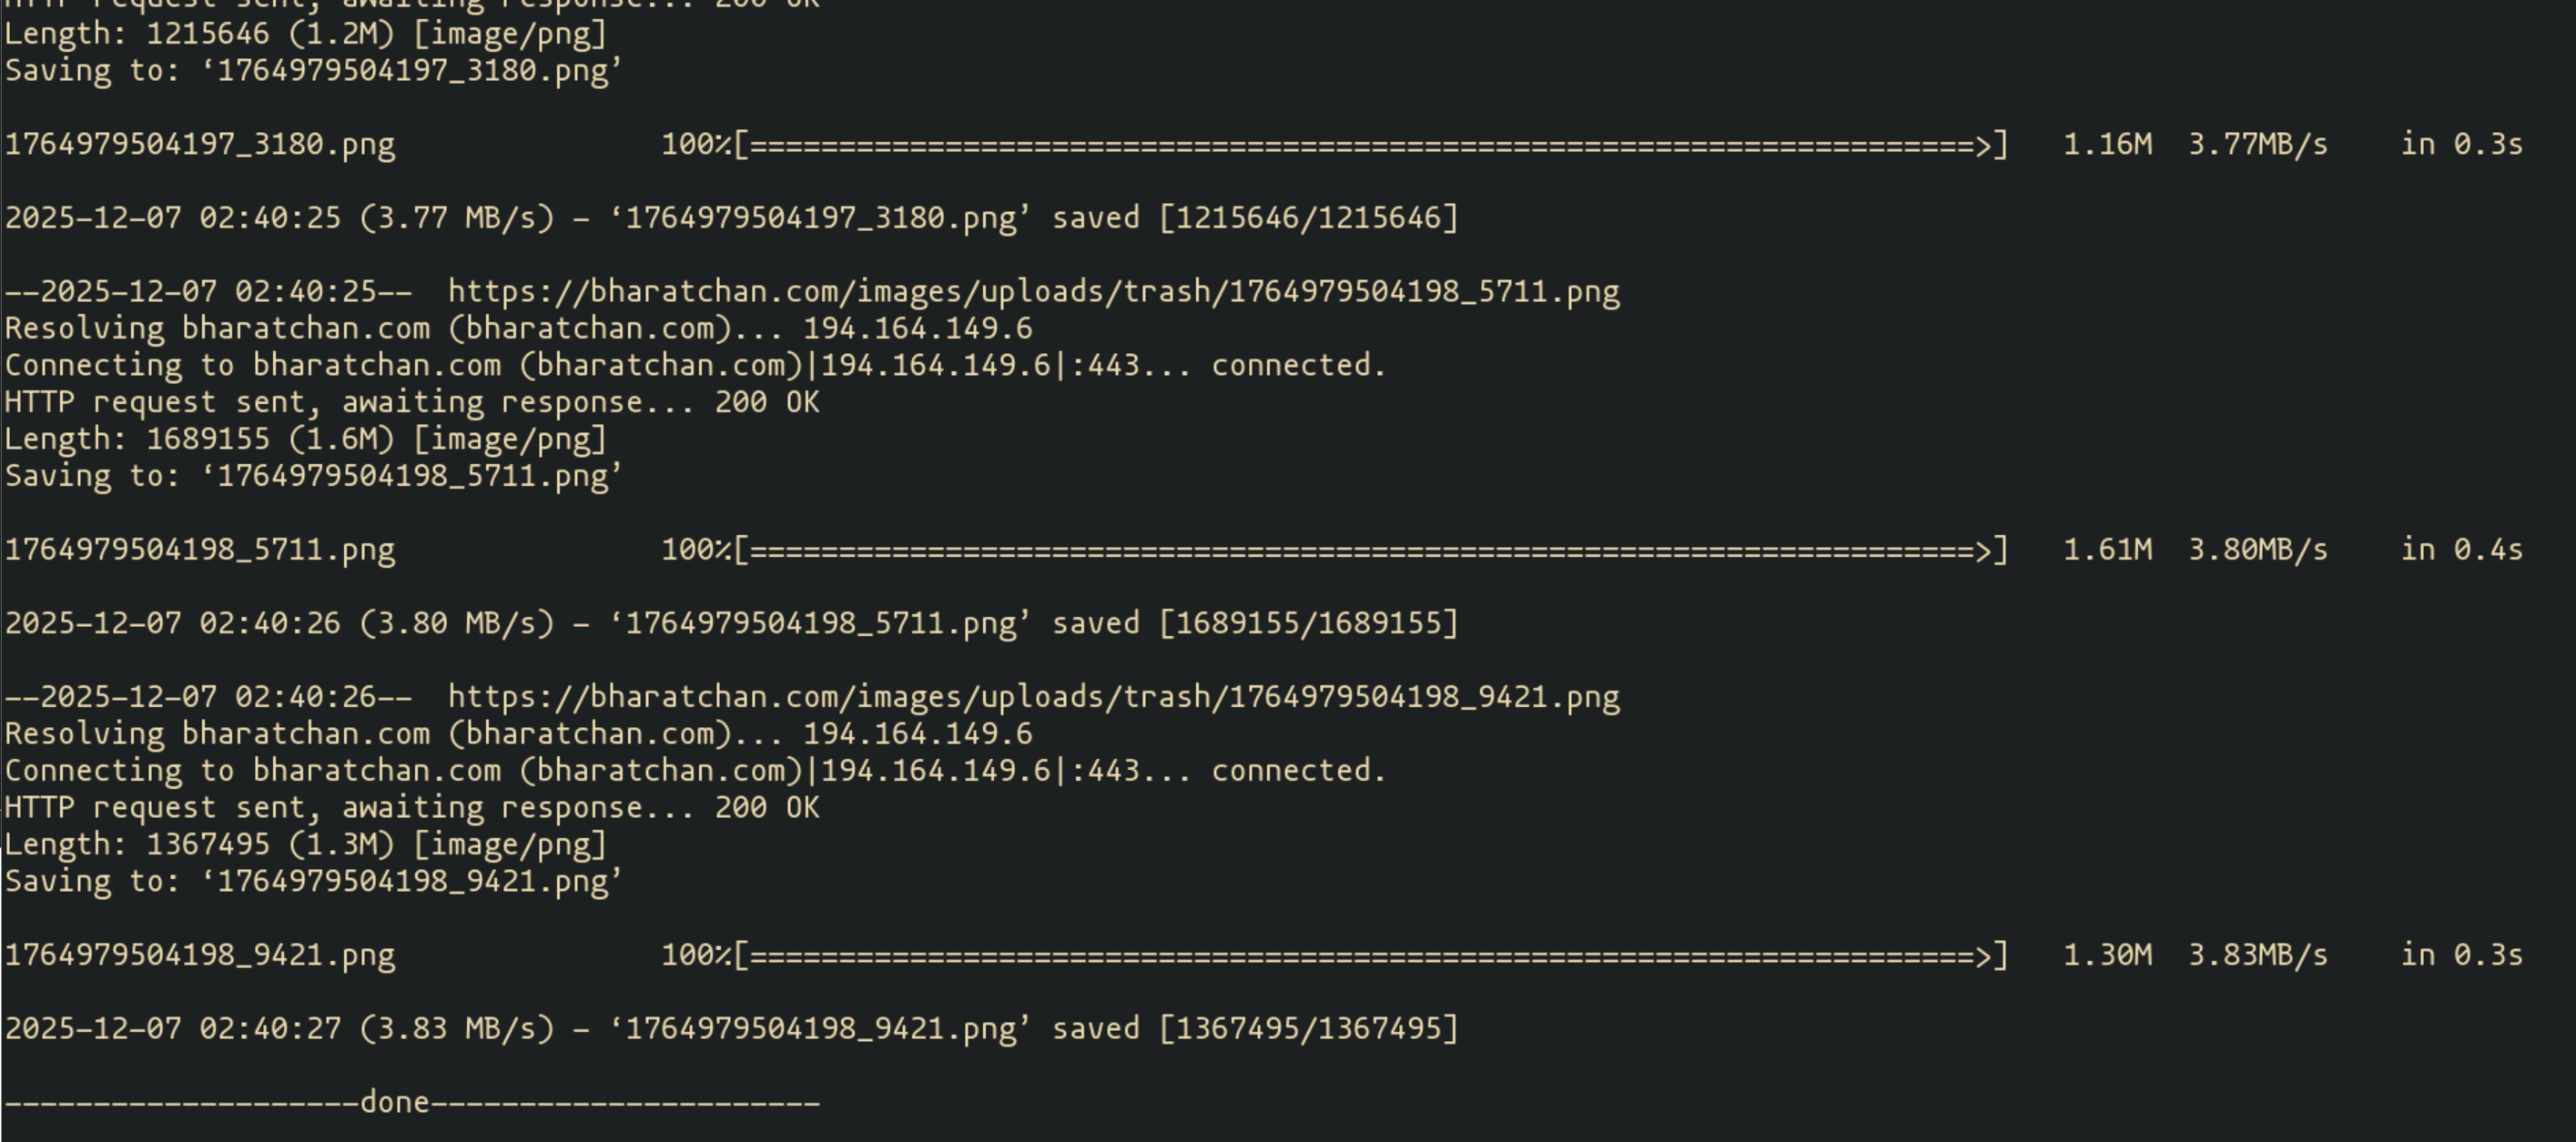Click the 'done' separator line text
The width and height of the screenshot is (2576, 1142).
tap(394, 1102)
